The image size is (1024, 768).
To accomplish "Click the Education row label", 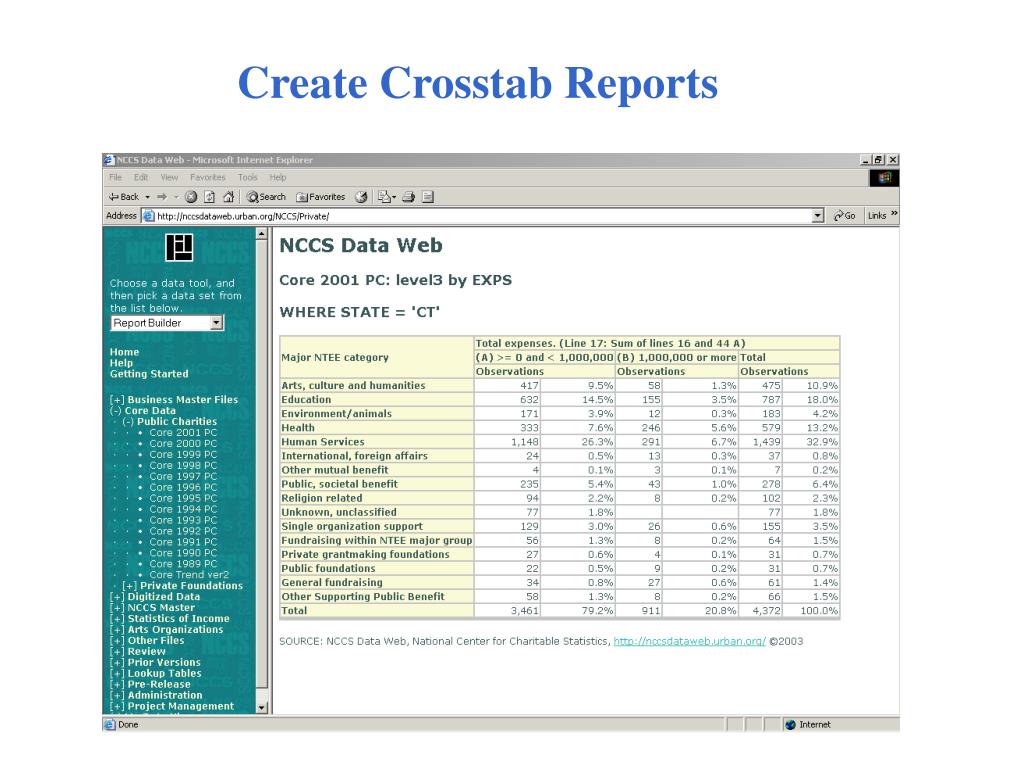I will pos(306,400).
